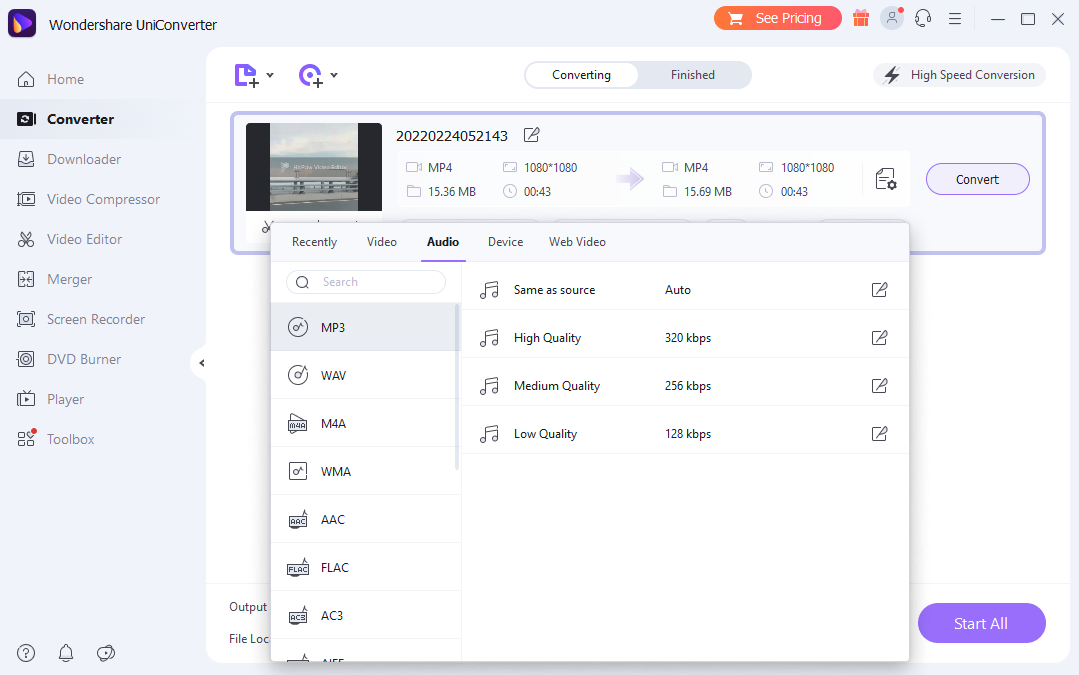1079x675 pixels.
Task: Open the Player module
Action: [x=50, y=398]
